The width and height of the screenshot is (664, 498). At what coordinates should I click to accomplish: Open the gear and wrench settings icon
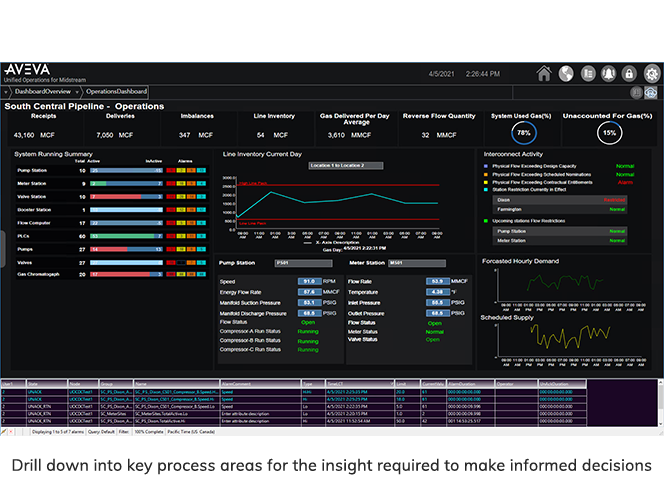click(652, 74)
